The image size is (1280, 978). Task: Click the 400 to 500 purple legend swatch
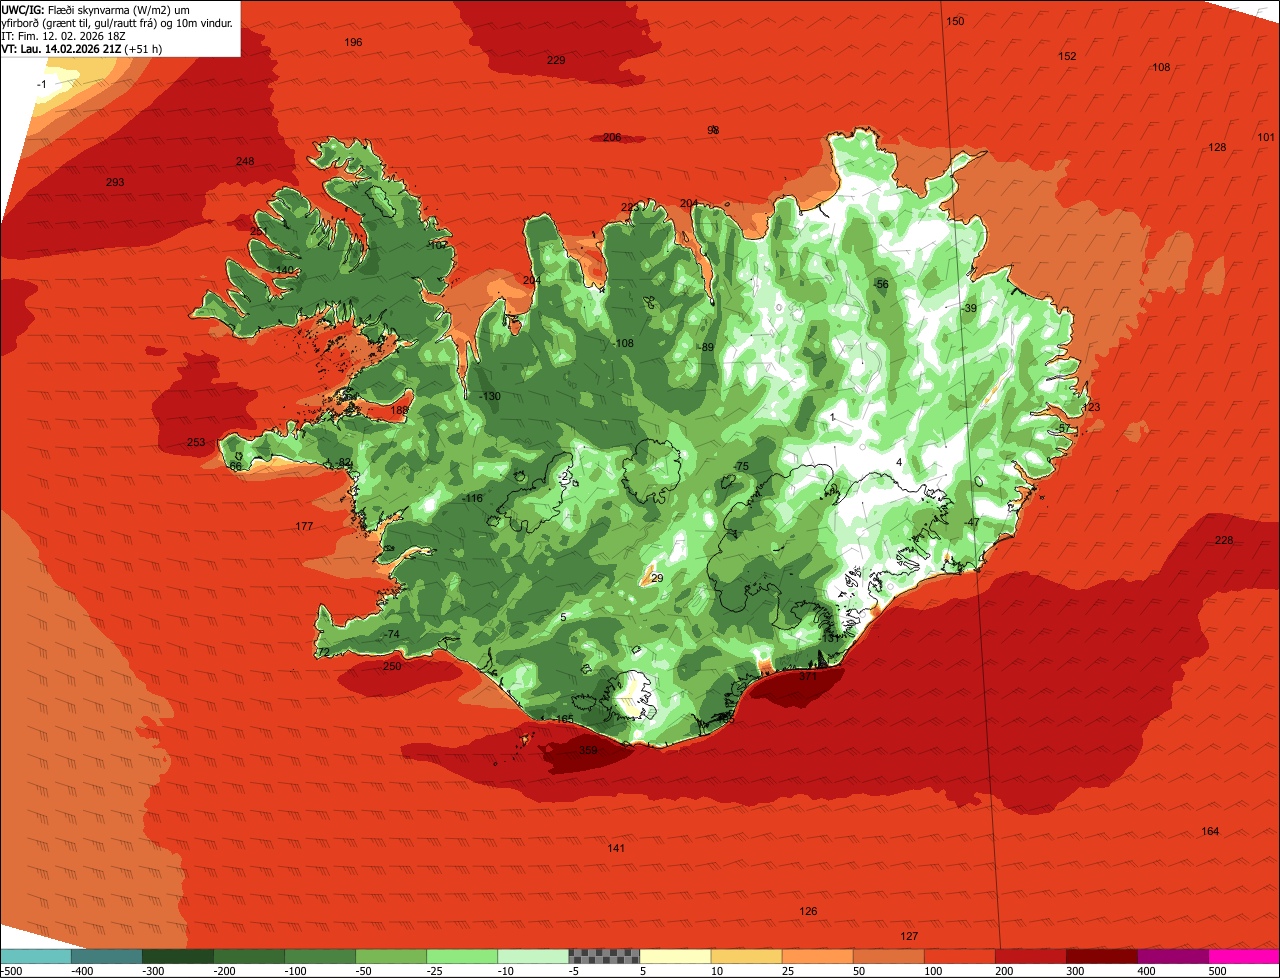tap(1172, 956)
